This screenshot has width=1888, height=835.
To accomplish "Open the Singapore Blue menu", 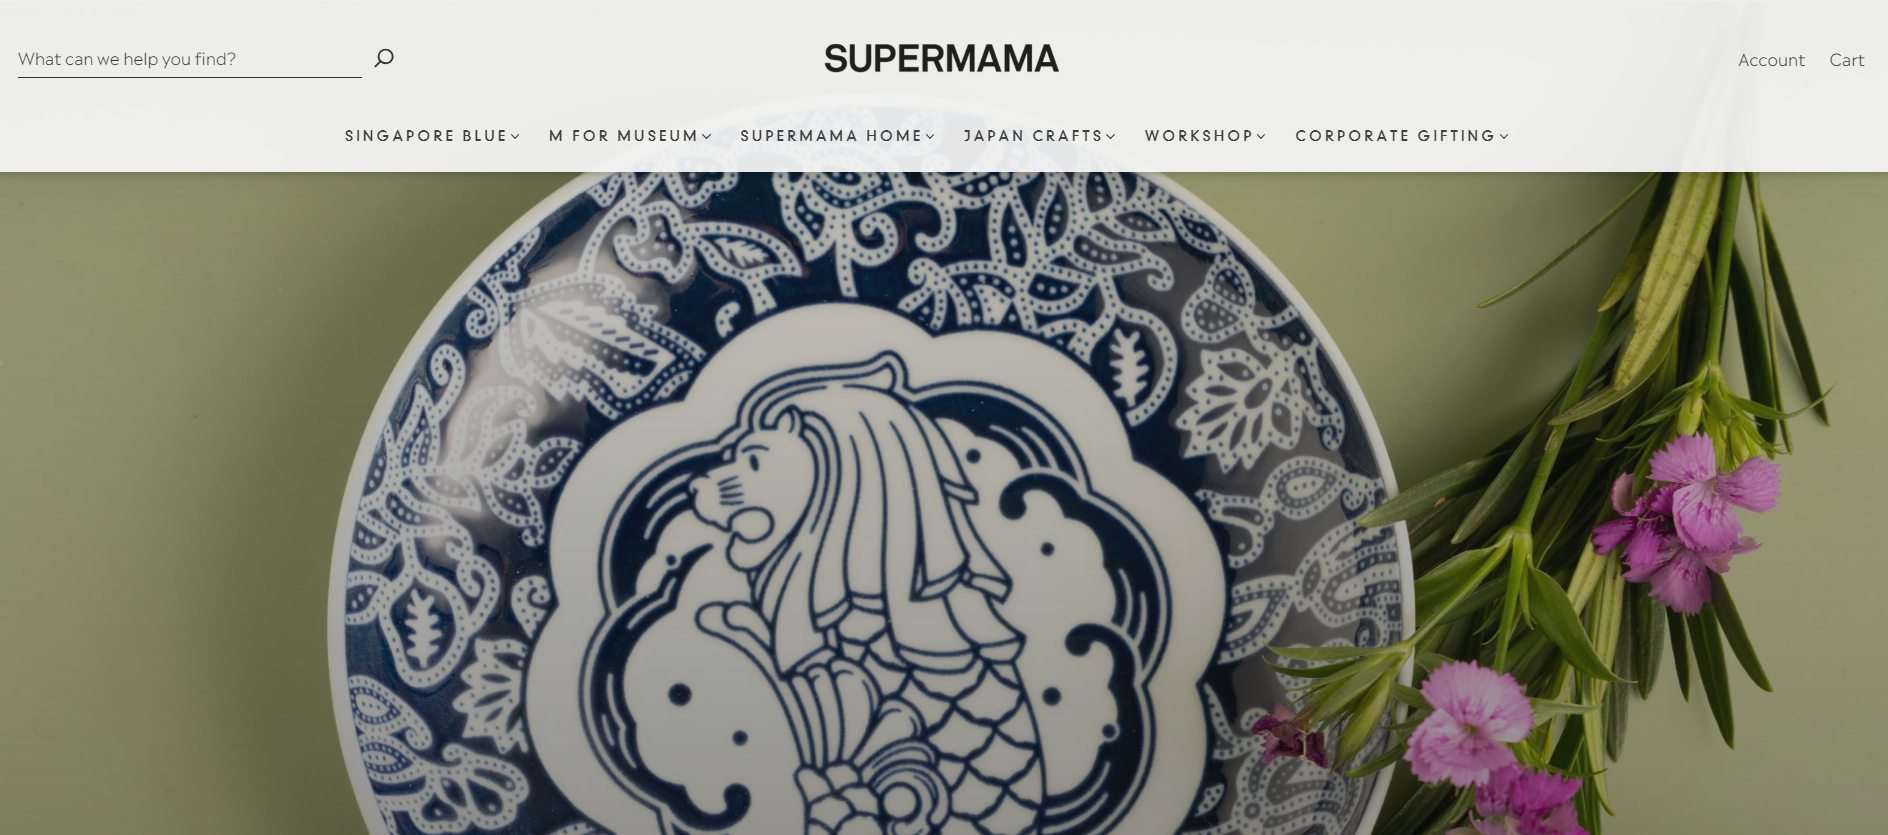I will [426, 136].
